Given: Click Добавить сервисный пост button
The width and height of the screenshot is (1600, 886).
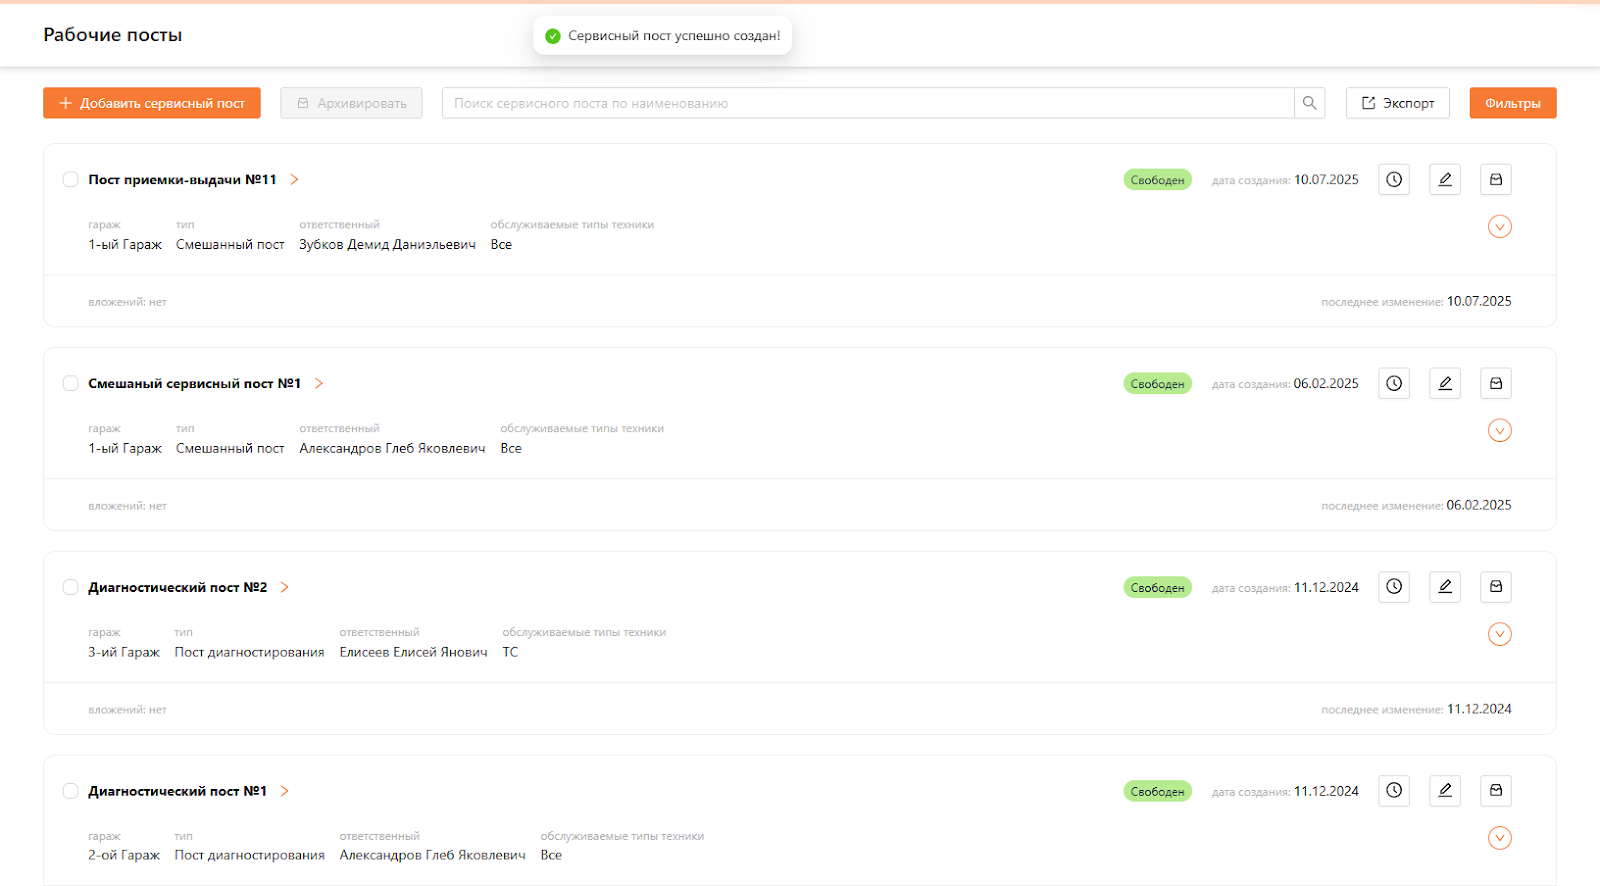Looking at the screenshot, I should [x=152, y=103].
